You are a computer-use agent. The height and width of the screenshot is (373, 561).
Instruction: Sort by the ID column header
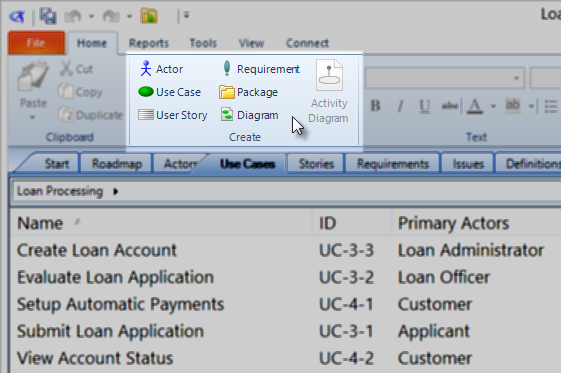353,223
